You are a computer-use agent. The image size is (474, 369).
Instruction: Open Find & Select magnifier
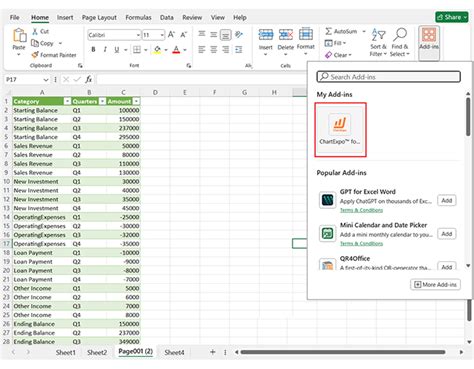click(400, 42)
